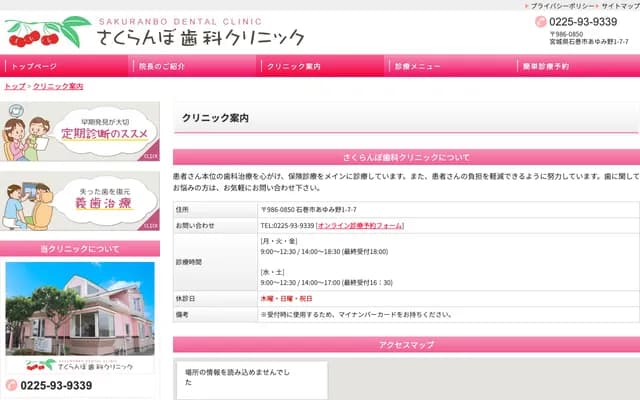This screenshot has width=640, height=400.
Task: Open the サイトマップ link at top
Action: click(x=620, y=6)
